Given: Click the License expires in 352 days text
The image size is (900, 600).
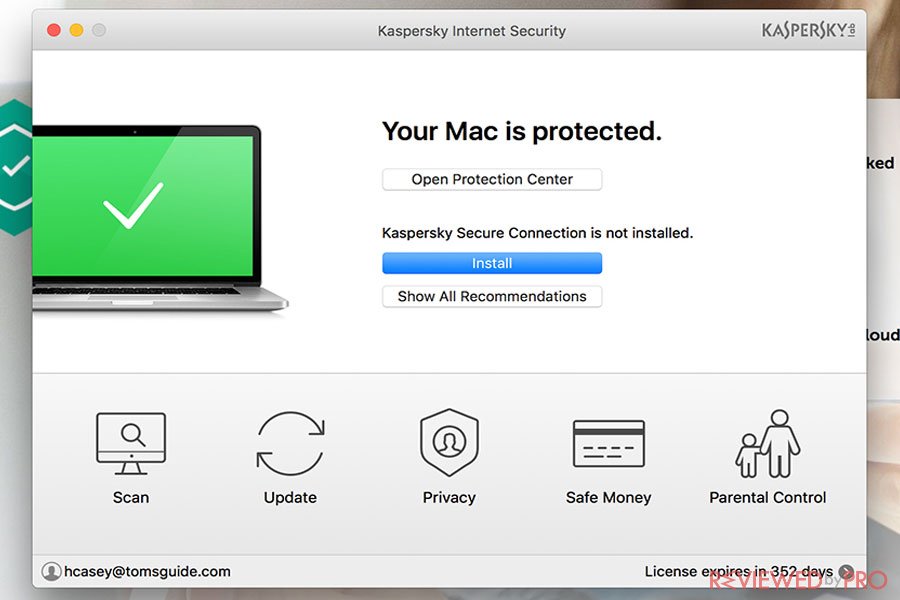Looking at the screenshot, I should click(739, 571).
